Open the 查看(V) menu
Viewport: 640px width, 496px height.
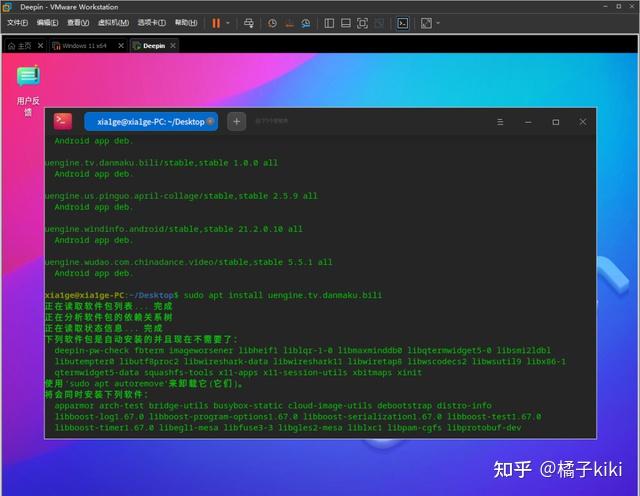pyautogui.click(x=78, y=23)
